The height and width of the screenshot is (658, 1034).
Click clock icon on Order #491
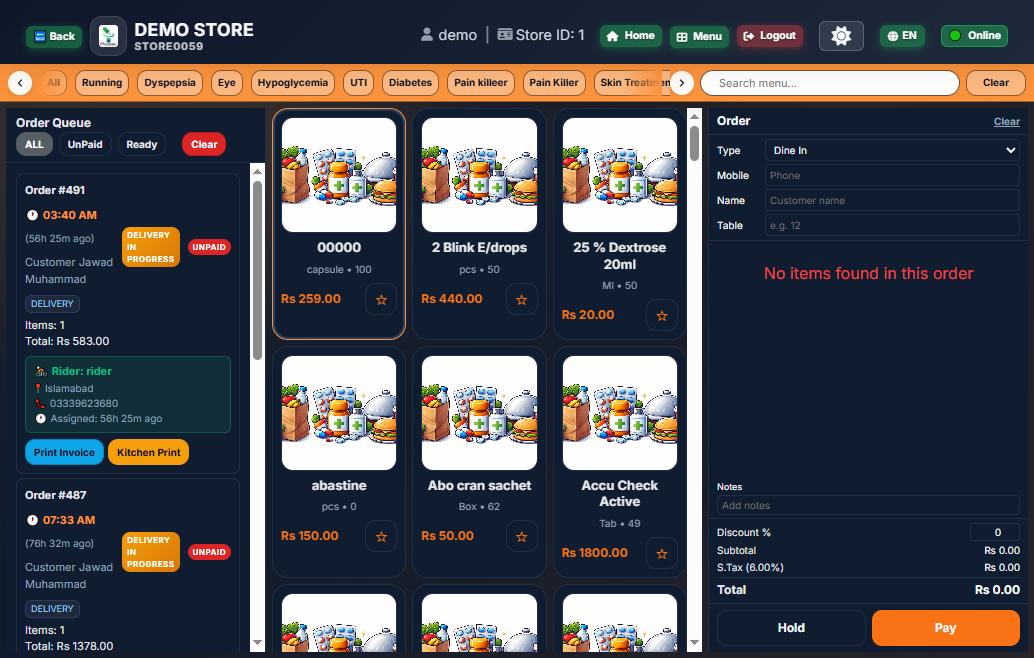[32, 215]
